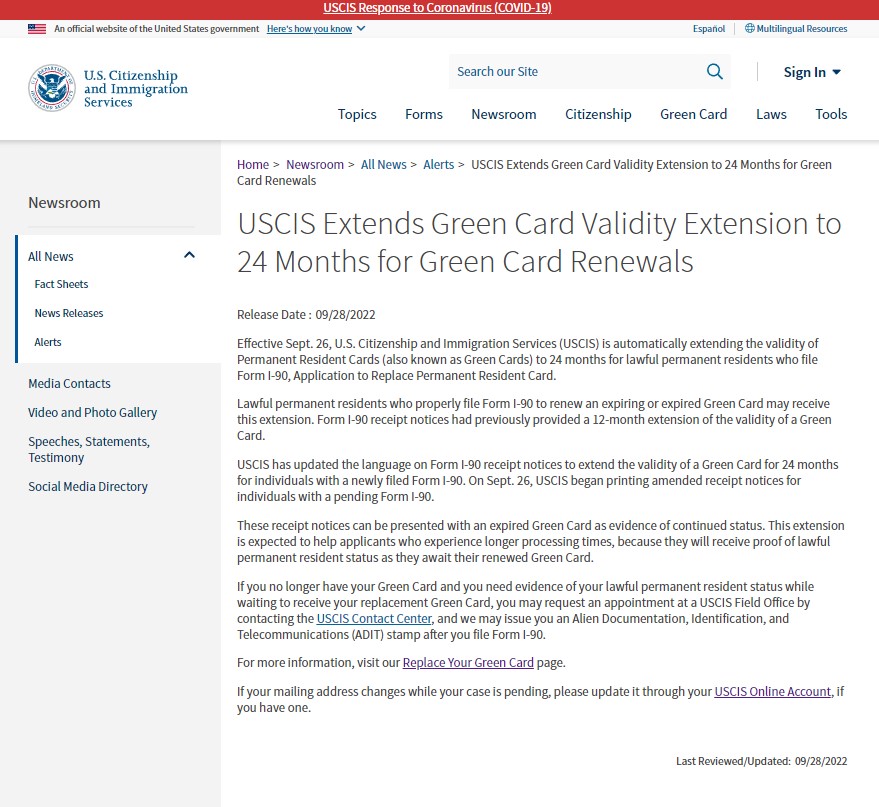Select All News in the sidebar

click(x=50, y=256)
